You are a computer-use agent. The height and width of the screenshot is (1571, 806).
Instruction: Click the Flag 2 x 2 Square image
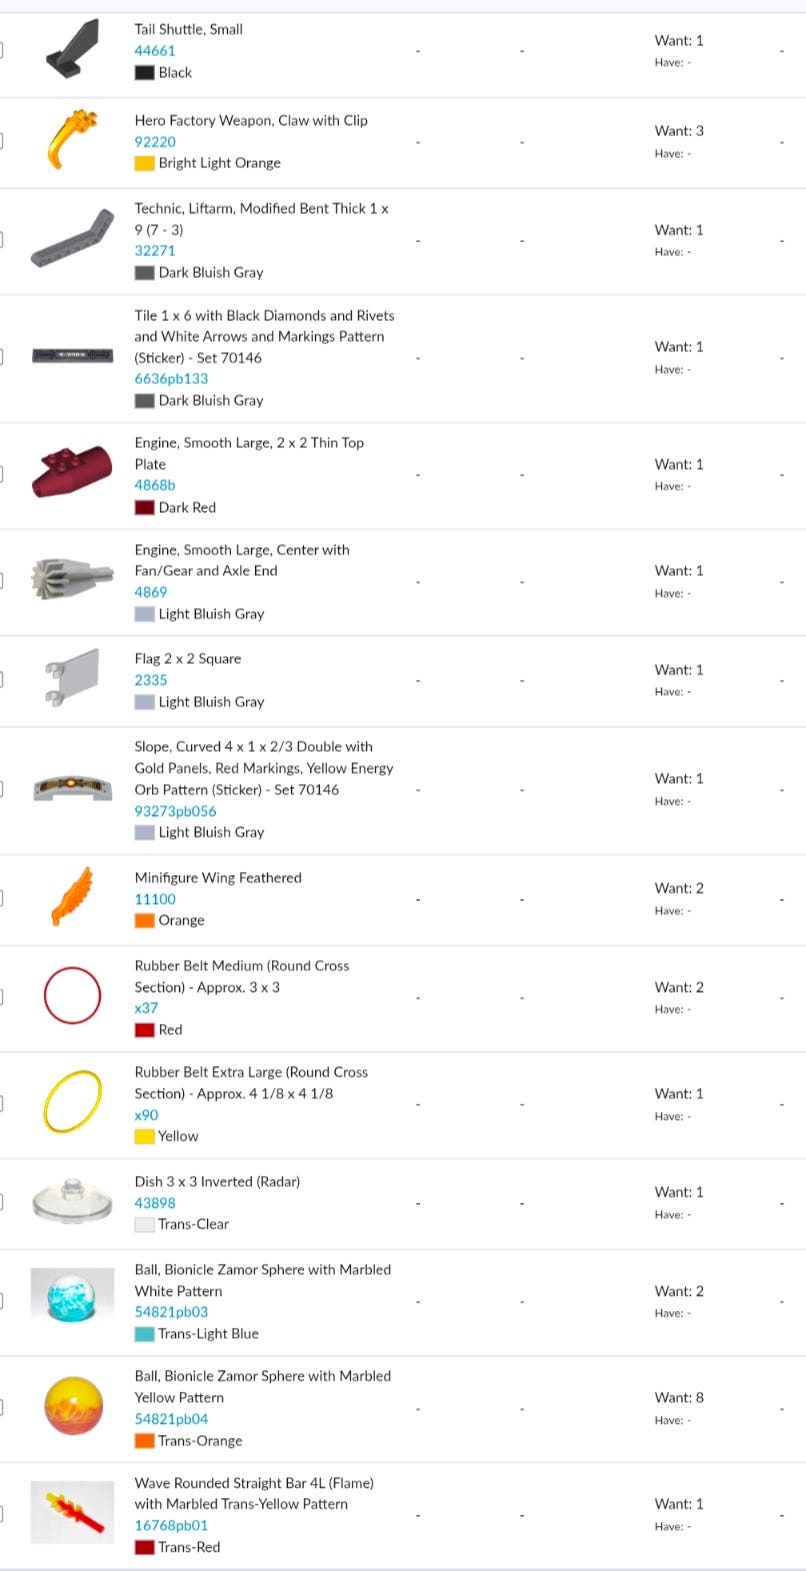(73, 678)
